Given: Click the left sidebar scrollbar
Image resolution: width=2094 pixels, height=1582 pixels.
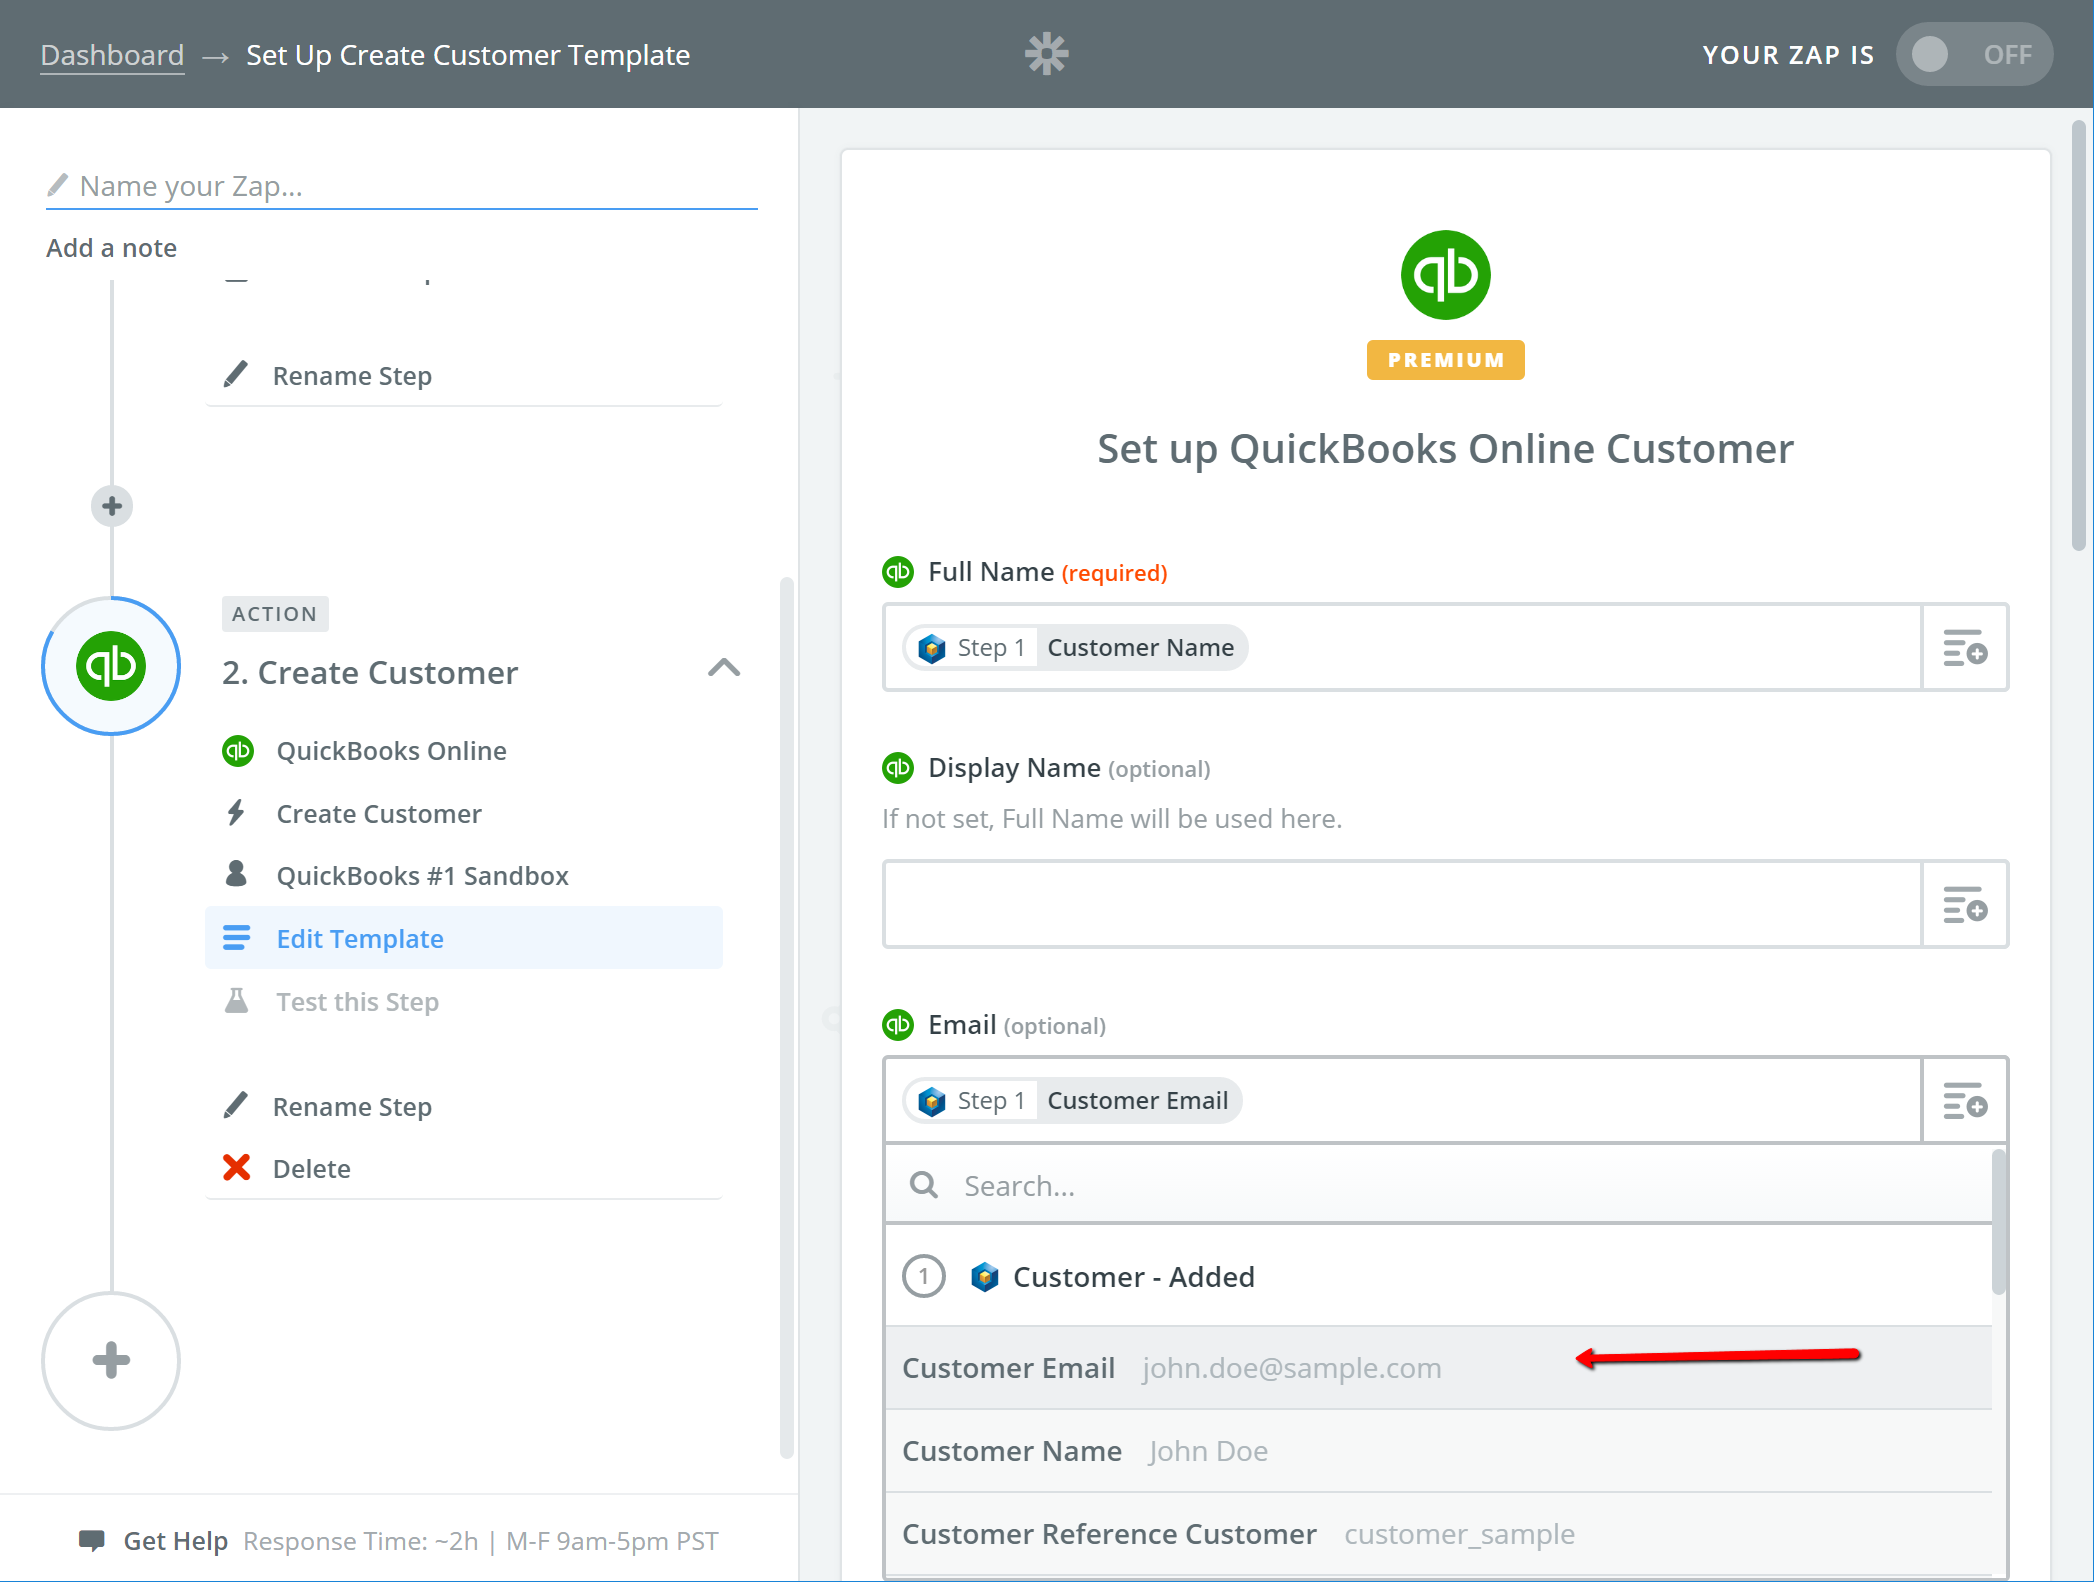Looking at the screenshot, I should (x=787, y=1017).
